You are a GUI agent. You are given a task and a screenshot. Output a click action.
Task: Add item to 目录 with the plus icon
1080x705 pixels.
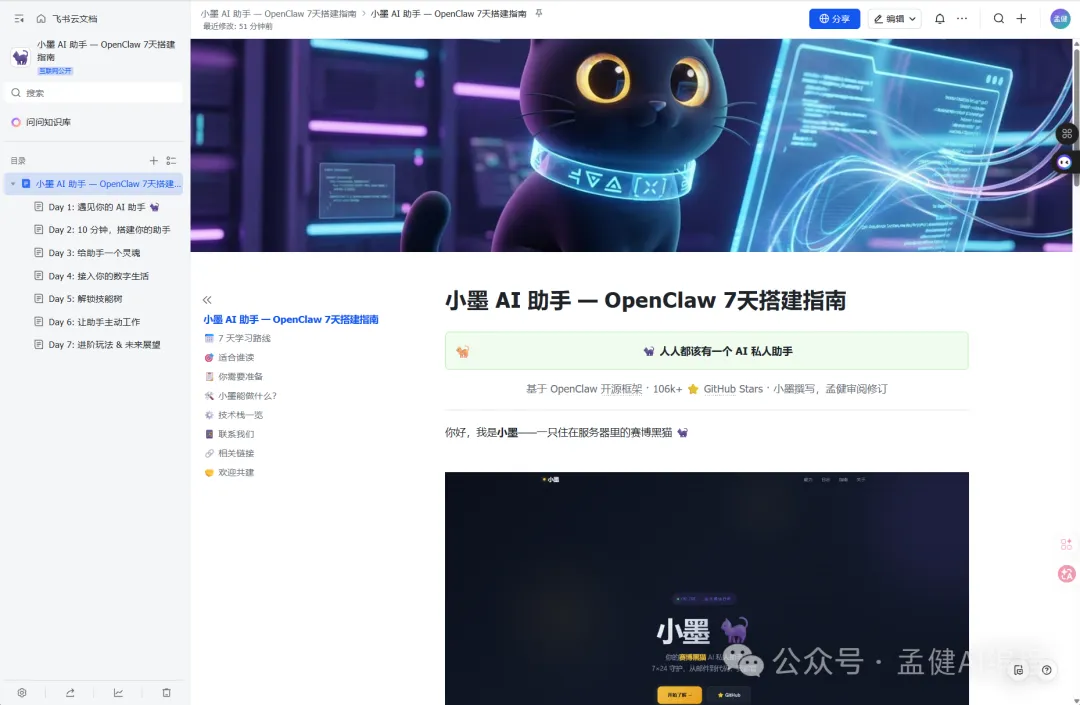coord(155,160)
